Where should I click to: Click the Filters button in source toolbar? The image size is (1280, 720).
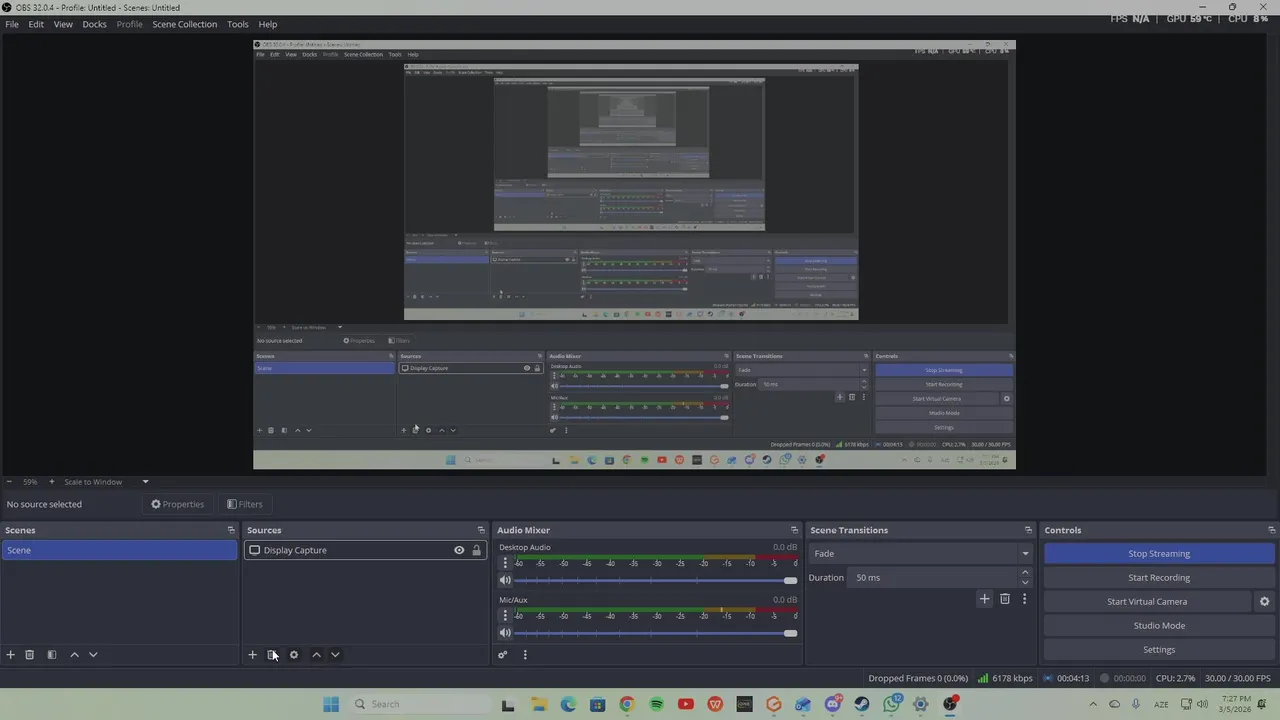point(244,505)
